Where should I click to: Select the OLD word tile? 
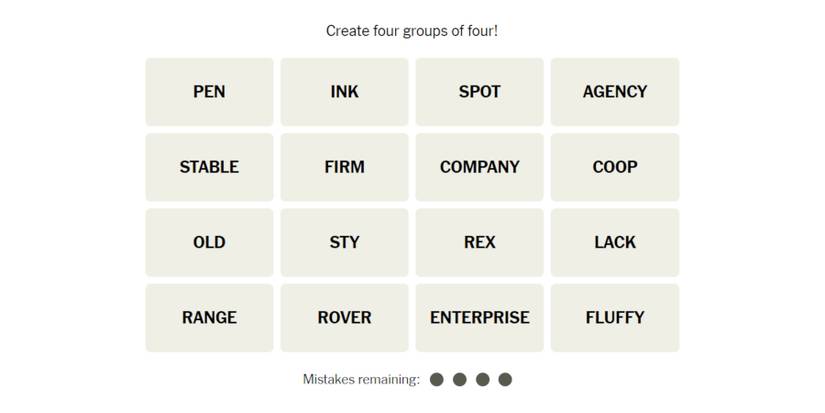(209, 242)
